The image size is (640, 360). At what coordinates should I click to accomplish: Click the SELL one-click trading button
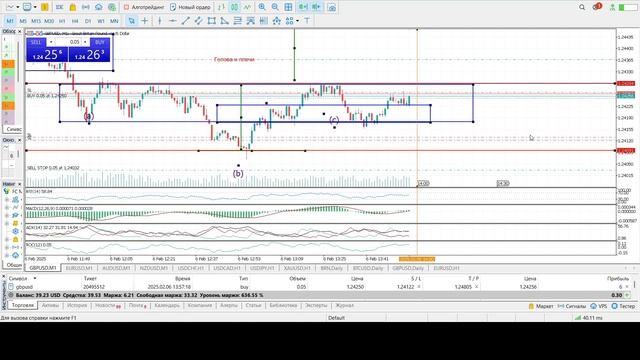36,42
